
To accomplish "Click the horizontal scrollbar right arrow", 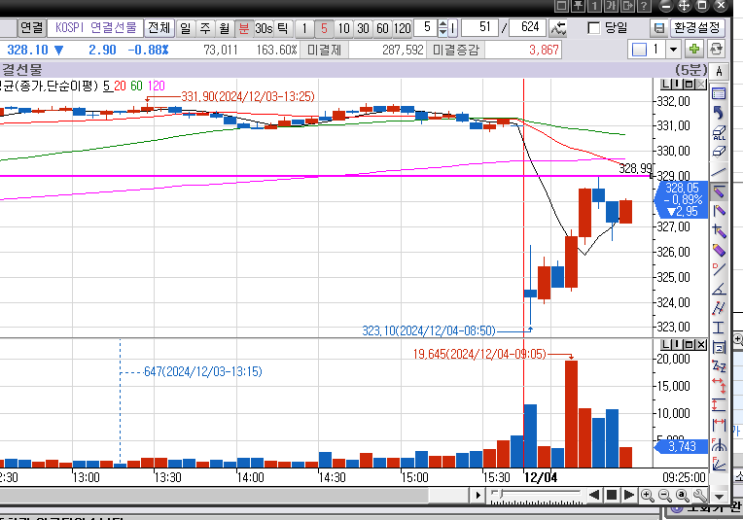I will pos(477,495).
